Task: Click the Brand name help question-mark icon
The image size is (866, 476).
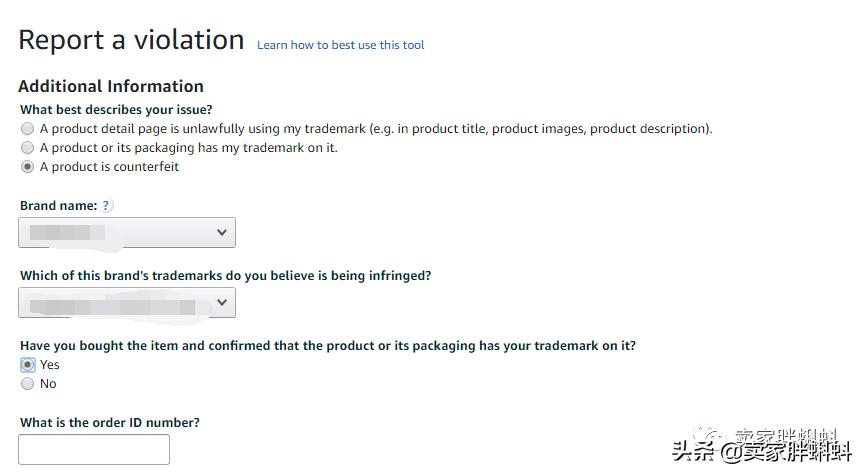Action: click(x=107, y=205)
